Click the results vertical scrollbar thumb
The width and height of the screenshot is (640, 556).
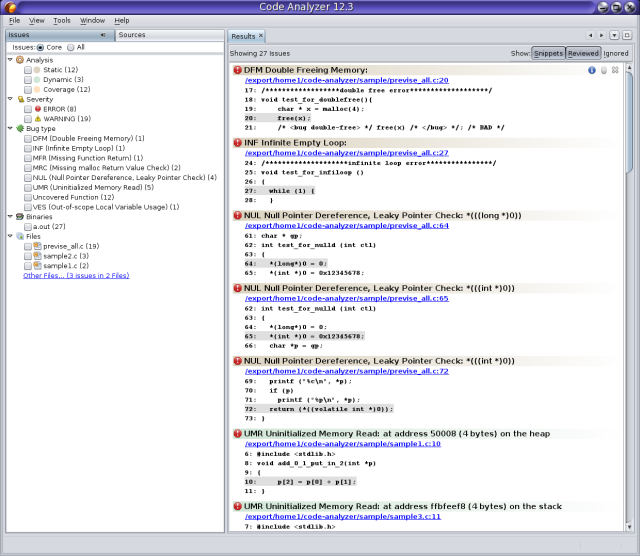click(629, 122)
